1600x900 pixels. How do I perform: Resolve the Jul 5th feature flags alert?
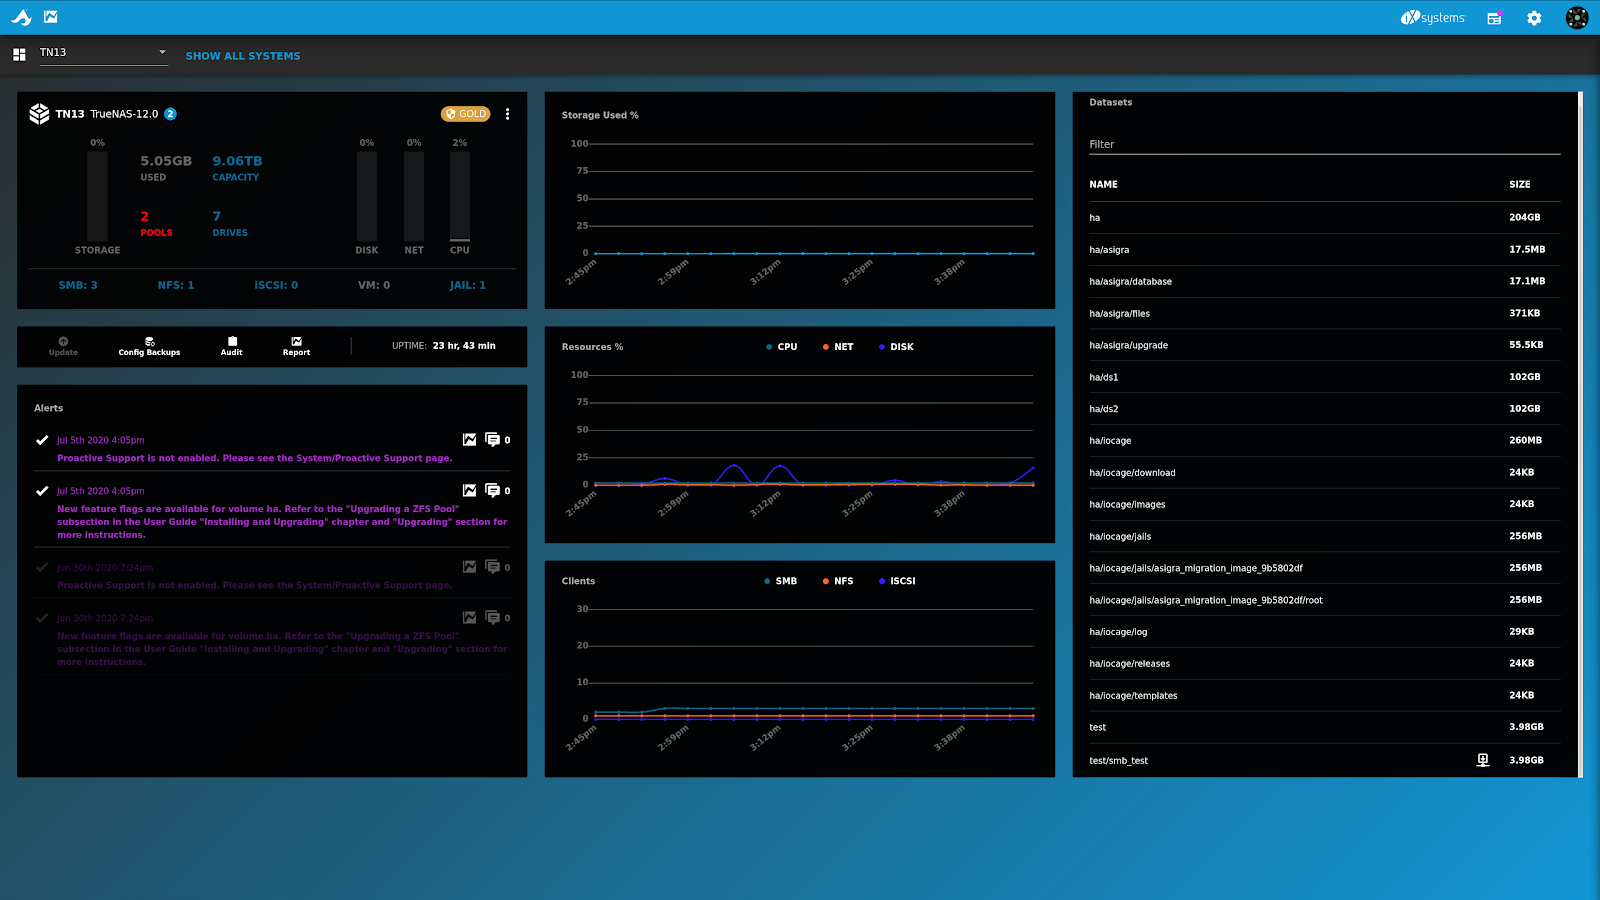(x=42, y=491)
